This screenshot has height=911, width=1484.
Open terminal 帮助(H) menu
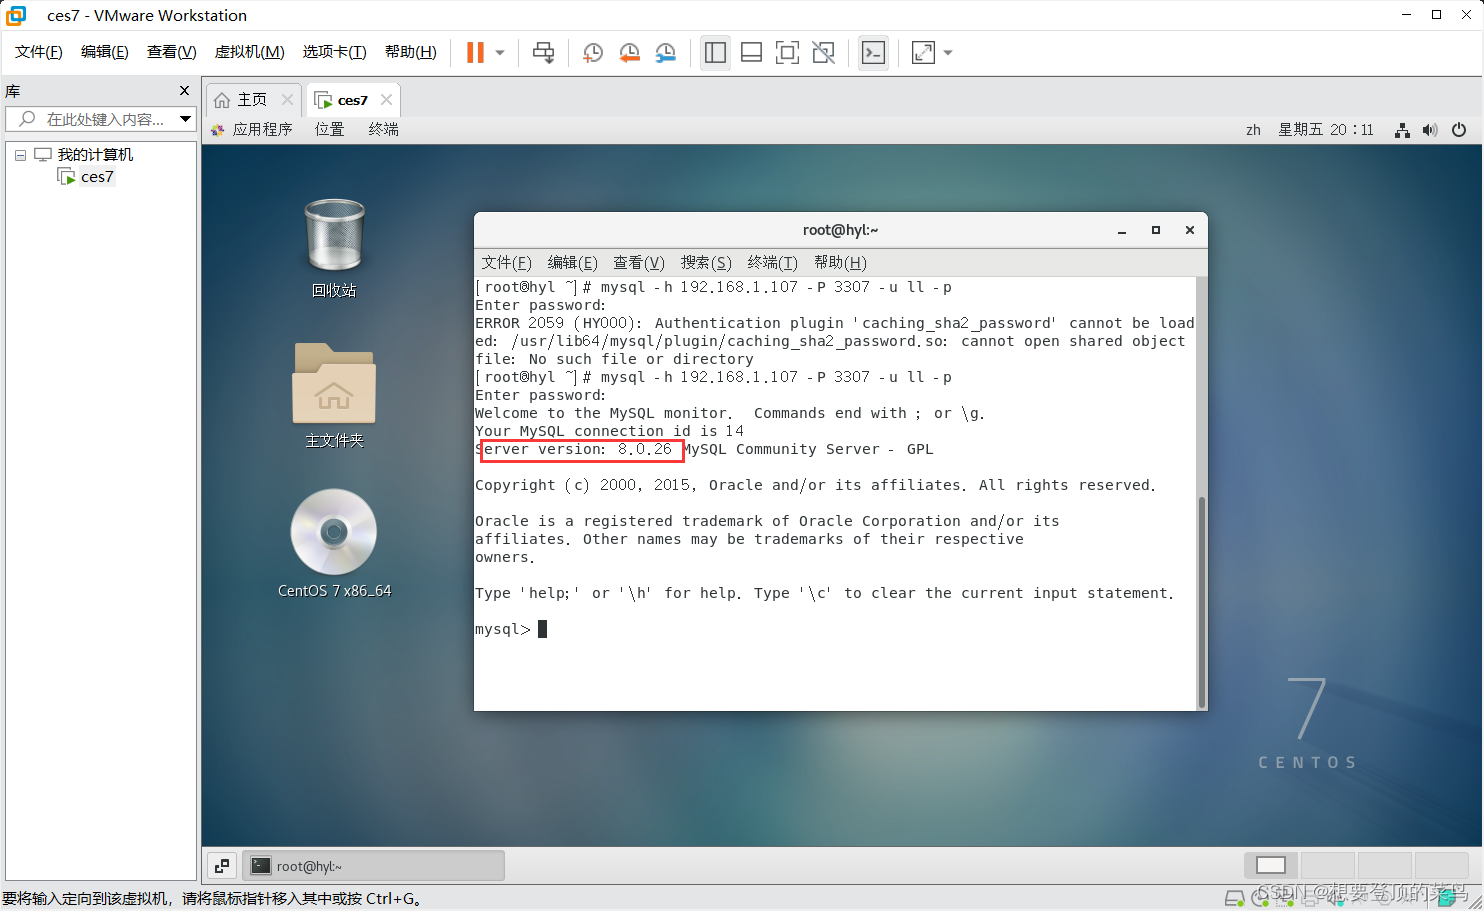coord(840,263)
